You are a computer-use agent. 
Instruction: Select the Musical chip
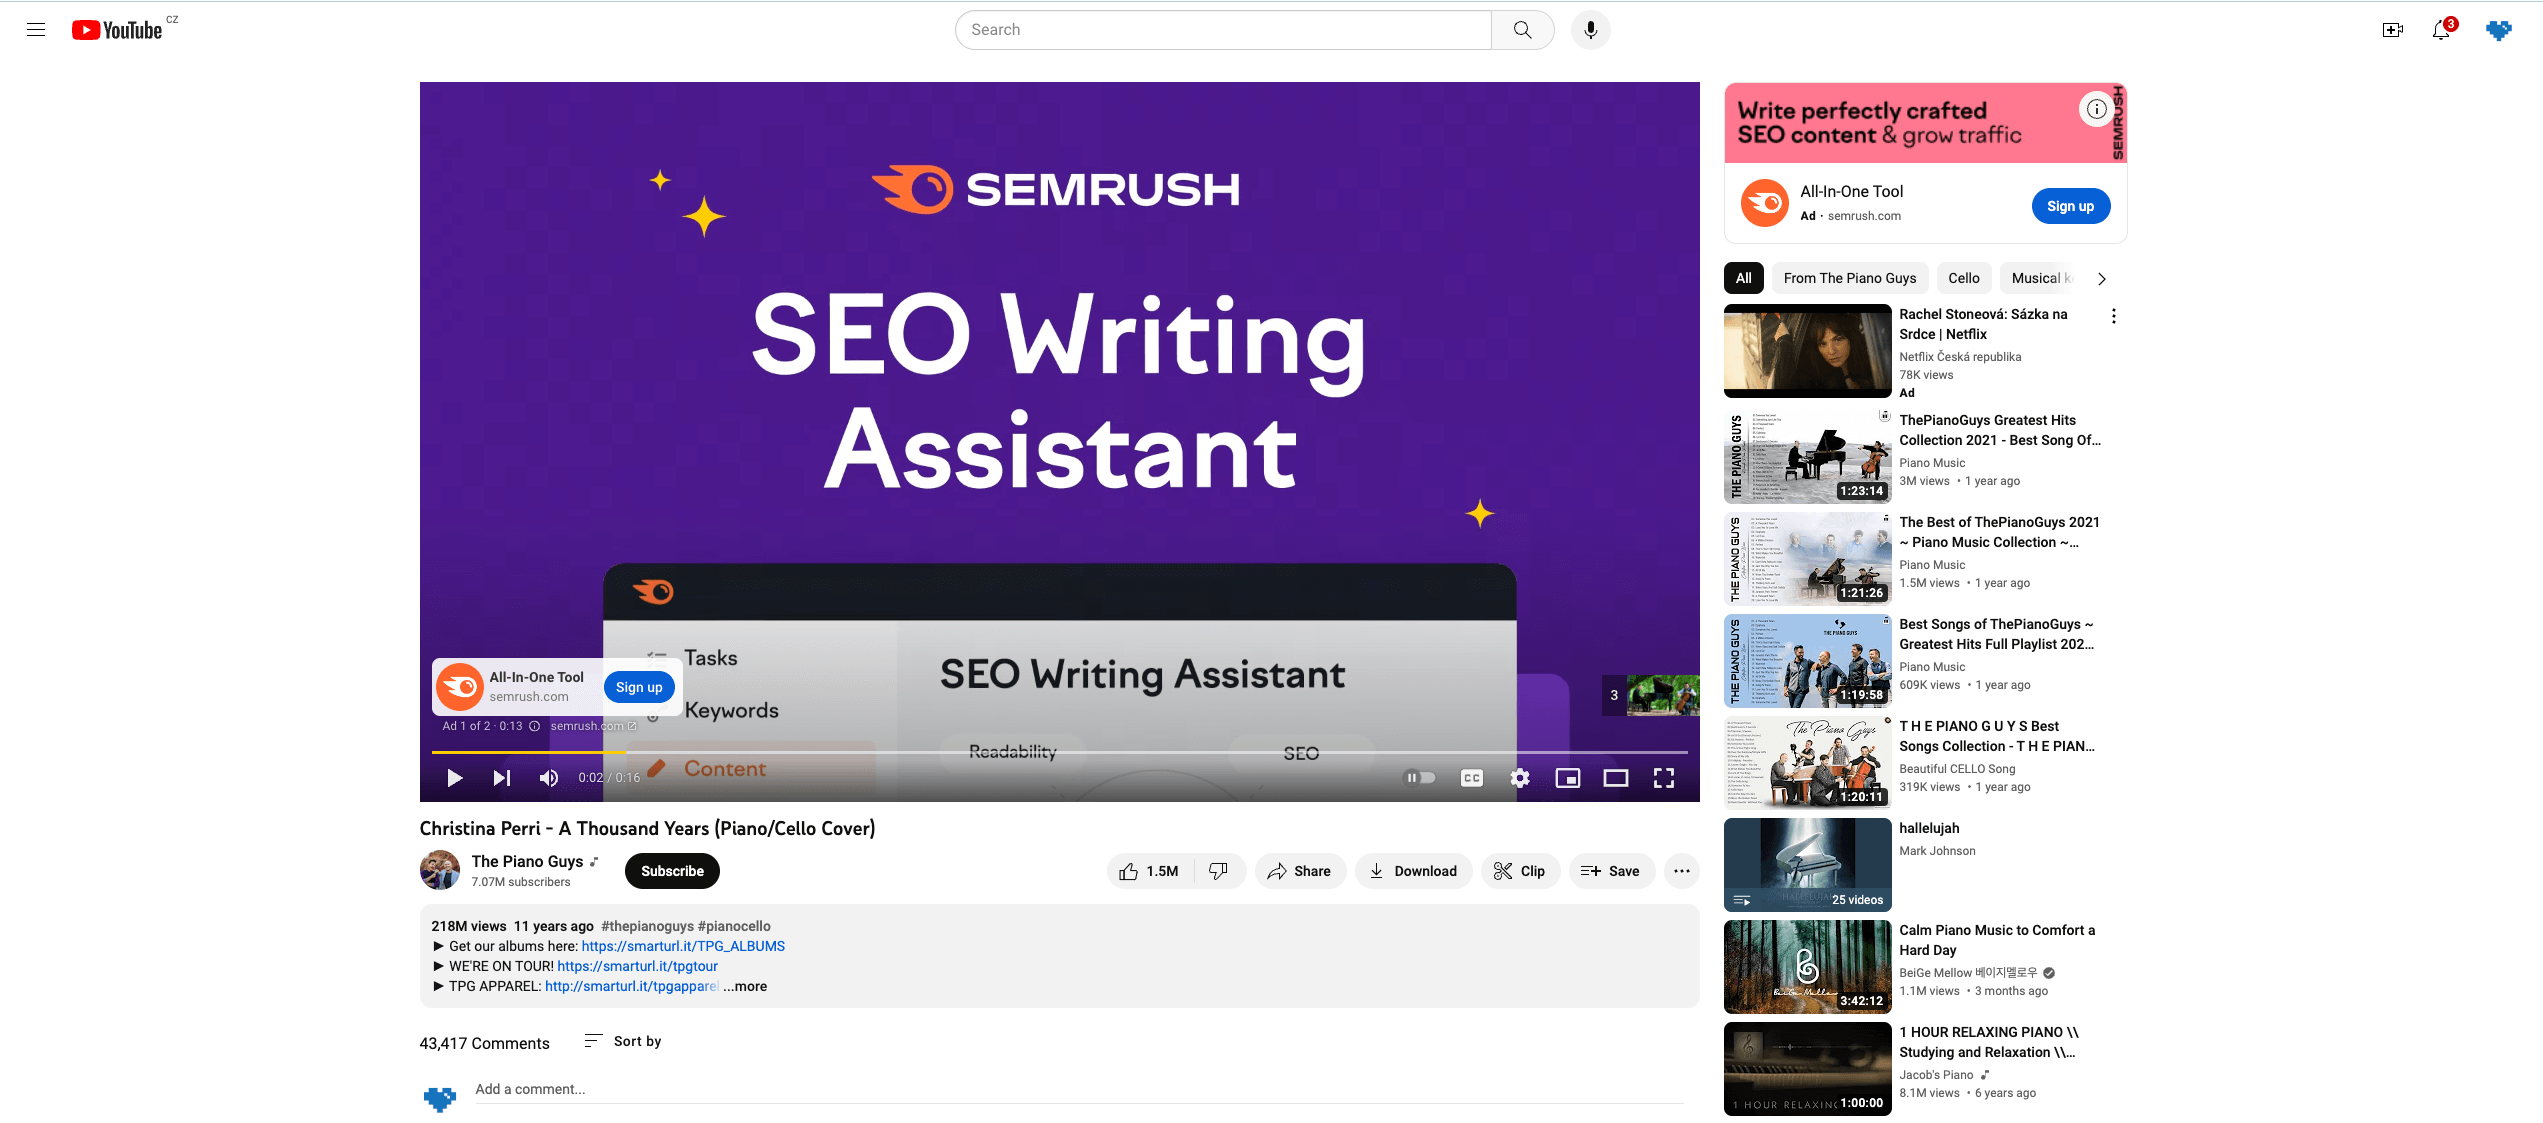pos(2040,278)
